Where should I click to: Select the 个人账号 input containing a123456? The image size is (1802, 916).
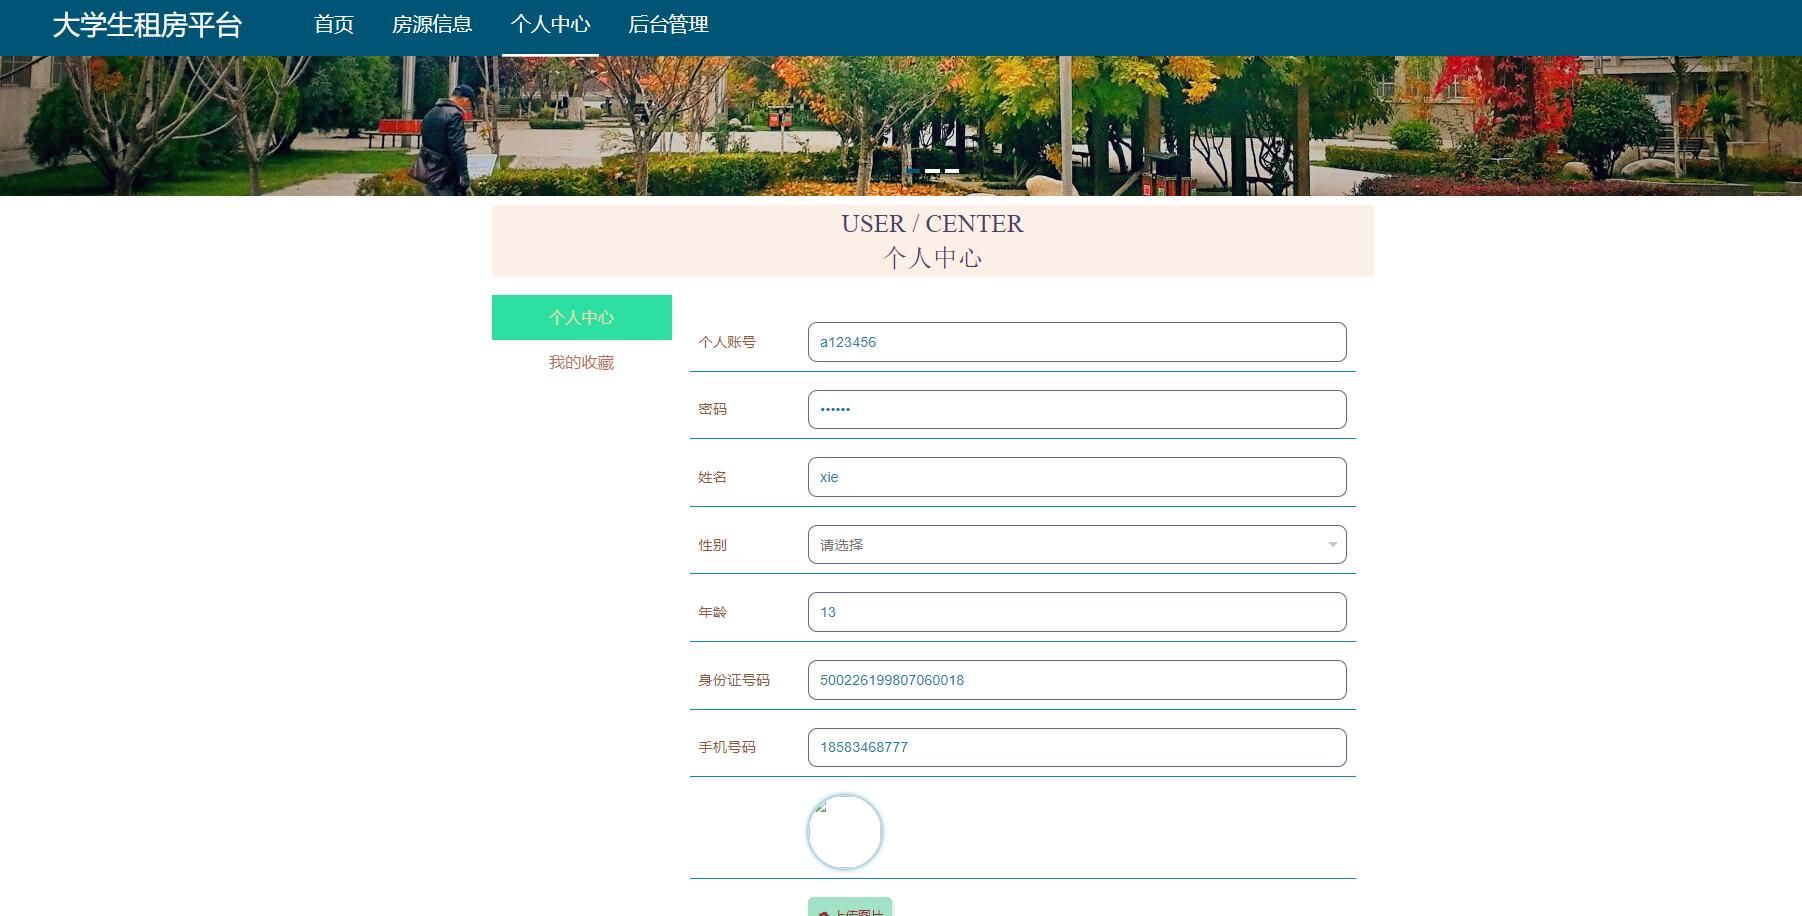1077,342
